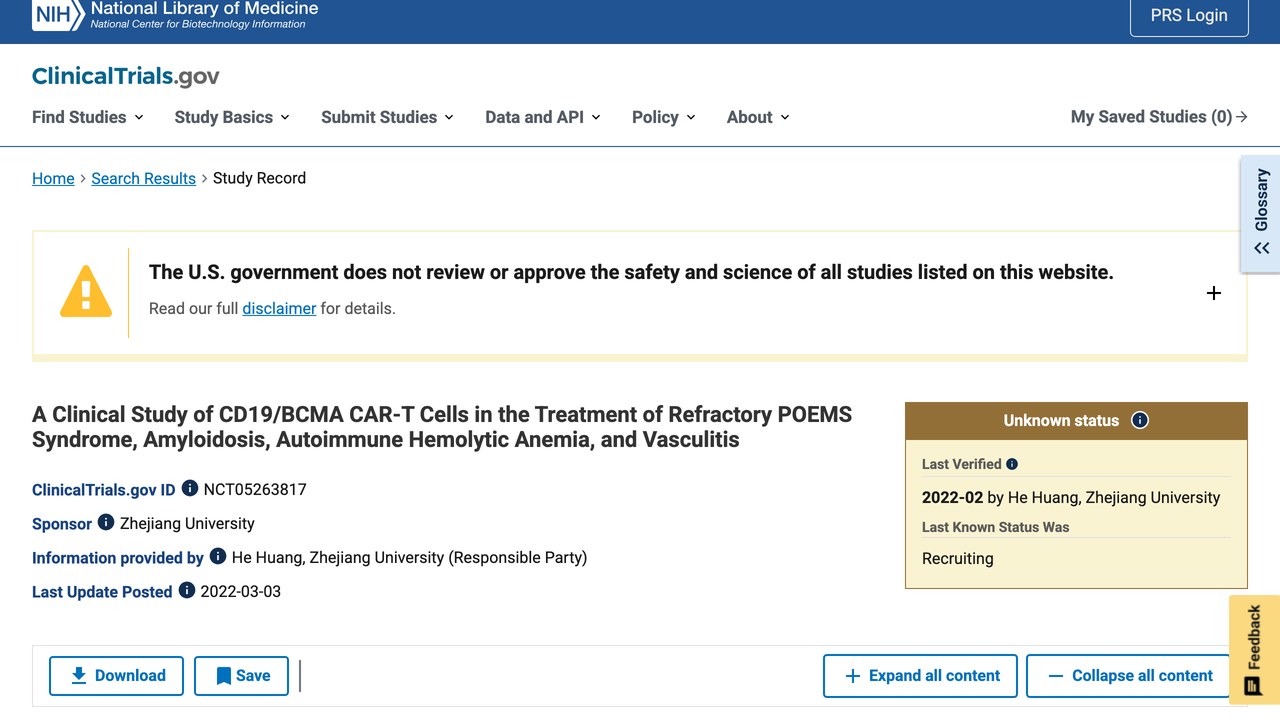Click the yellow warning triangle icon
The width and height of the screenshot is (1280, 720).
tap(86, 292)
